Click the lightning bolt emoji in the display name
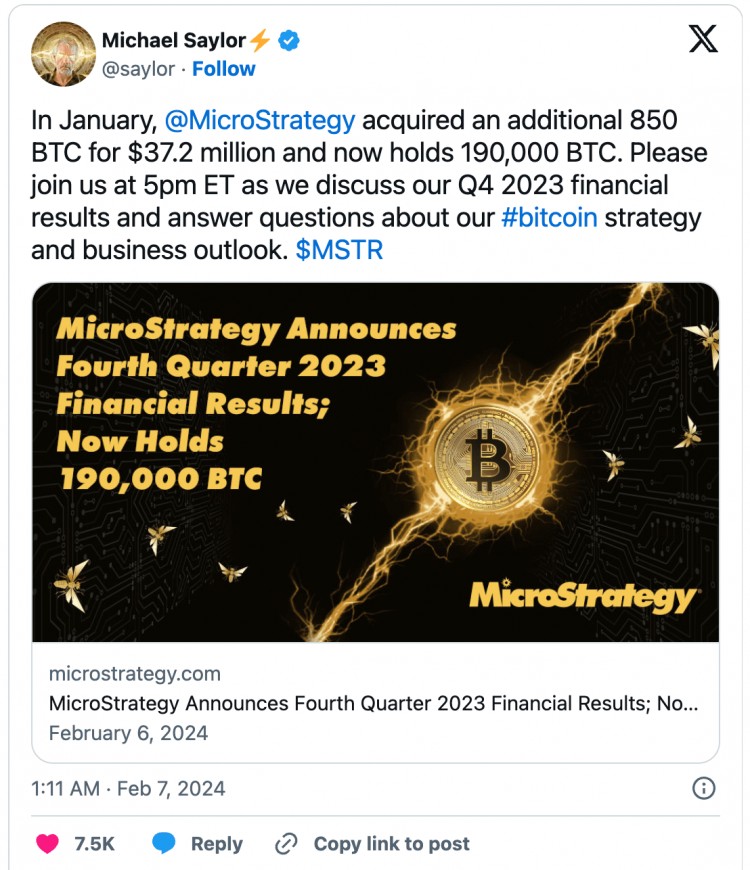Image resolution: width=750 pixels, height=870 pixels. tap(260, 39)
